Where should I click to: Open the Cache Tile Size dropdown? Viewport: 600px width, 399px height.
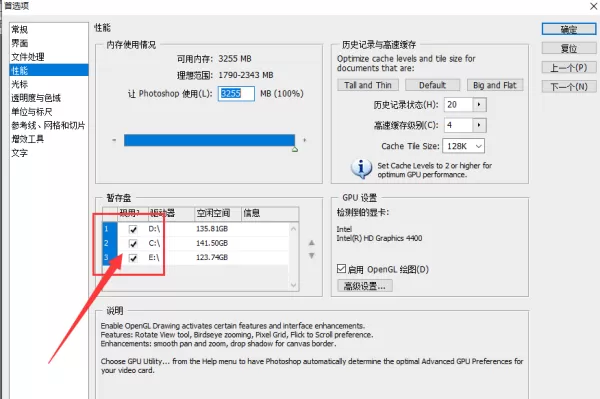coord(463,146)
